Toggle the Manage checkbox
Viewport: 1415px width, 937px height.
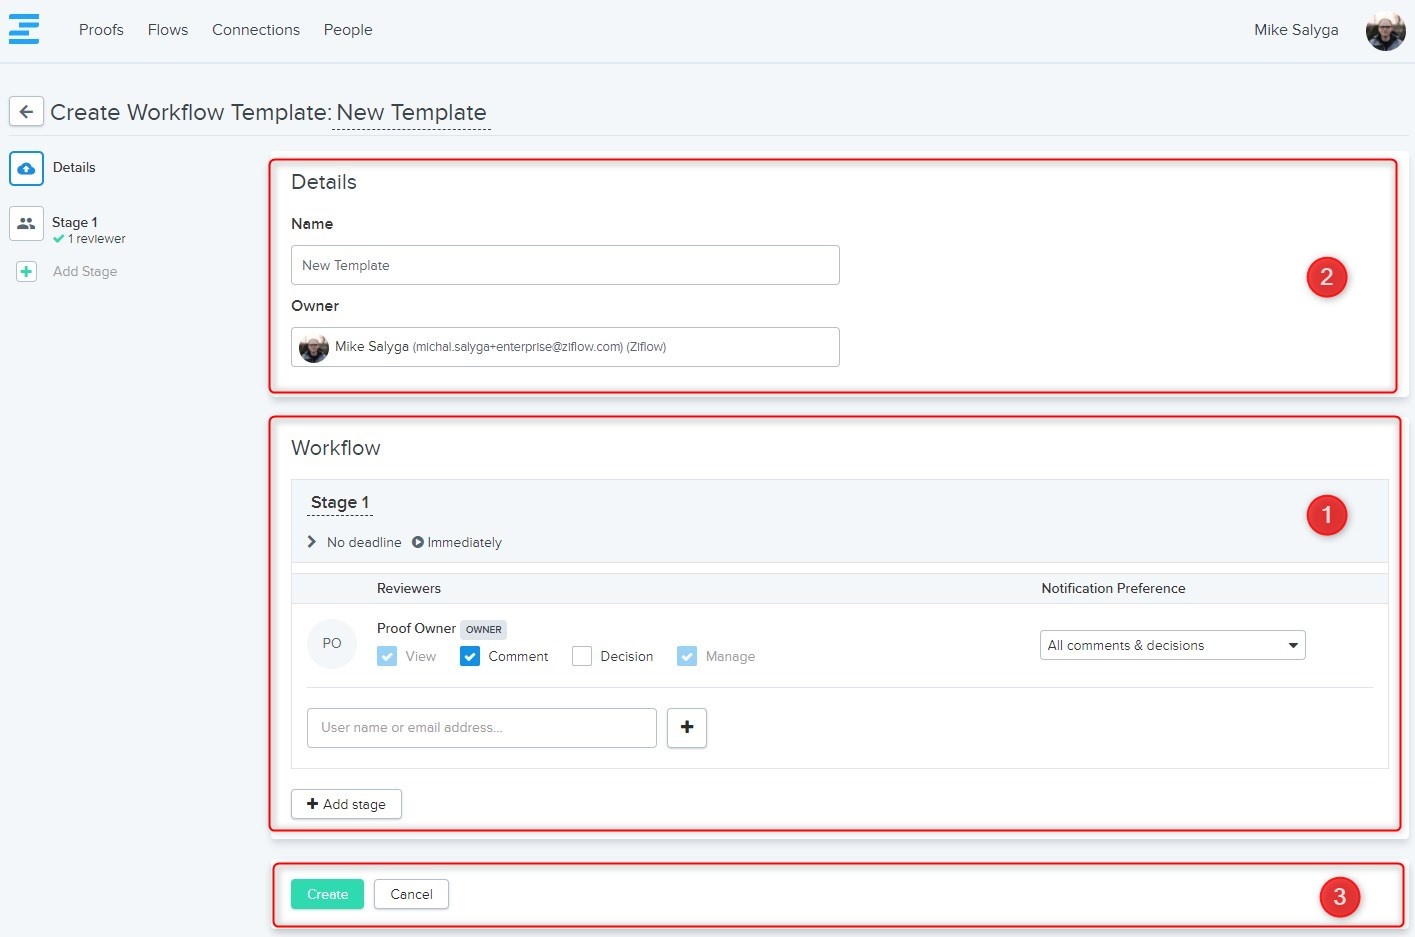click(687, 657)
